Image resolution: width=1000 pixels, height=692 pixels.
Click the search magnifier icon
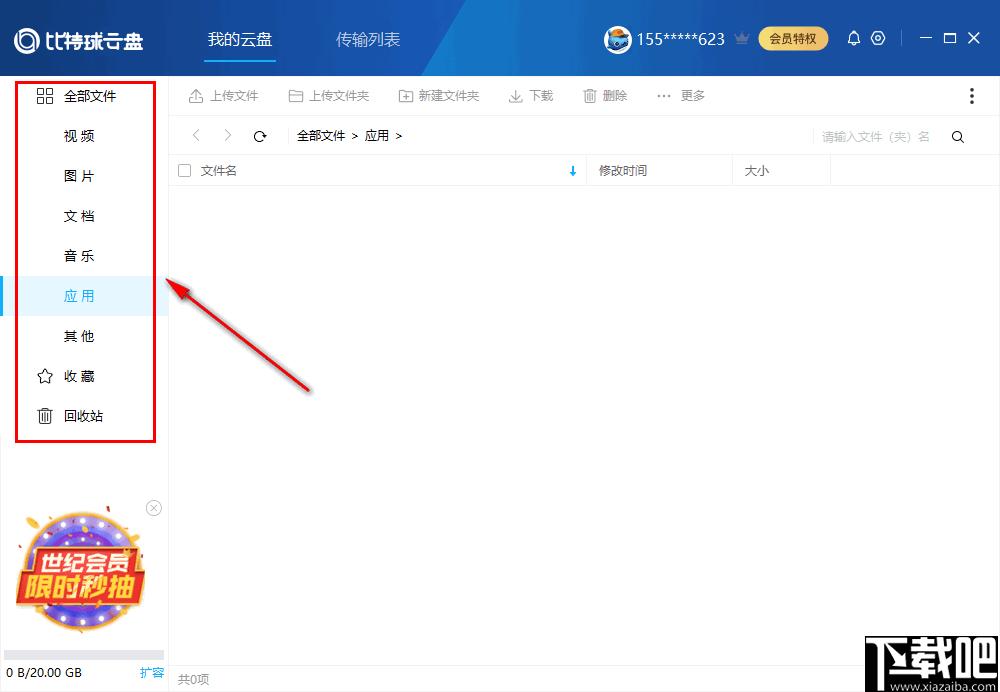[957, 136]
